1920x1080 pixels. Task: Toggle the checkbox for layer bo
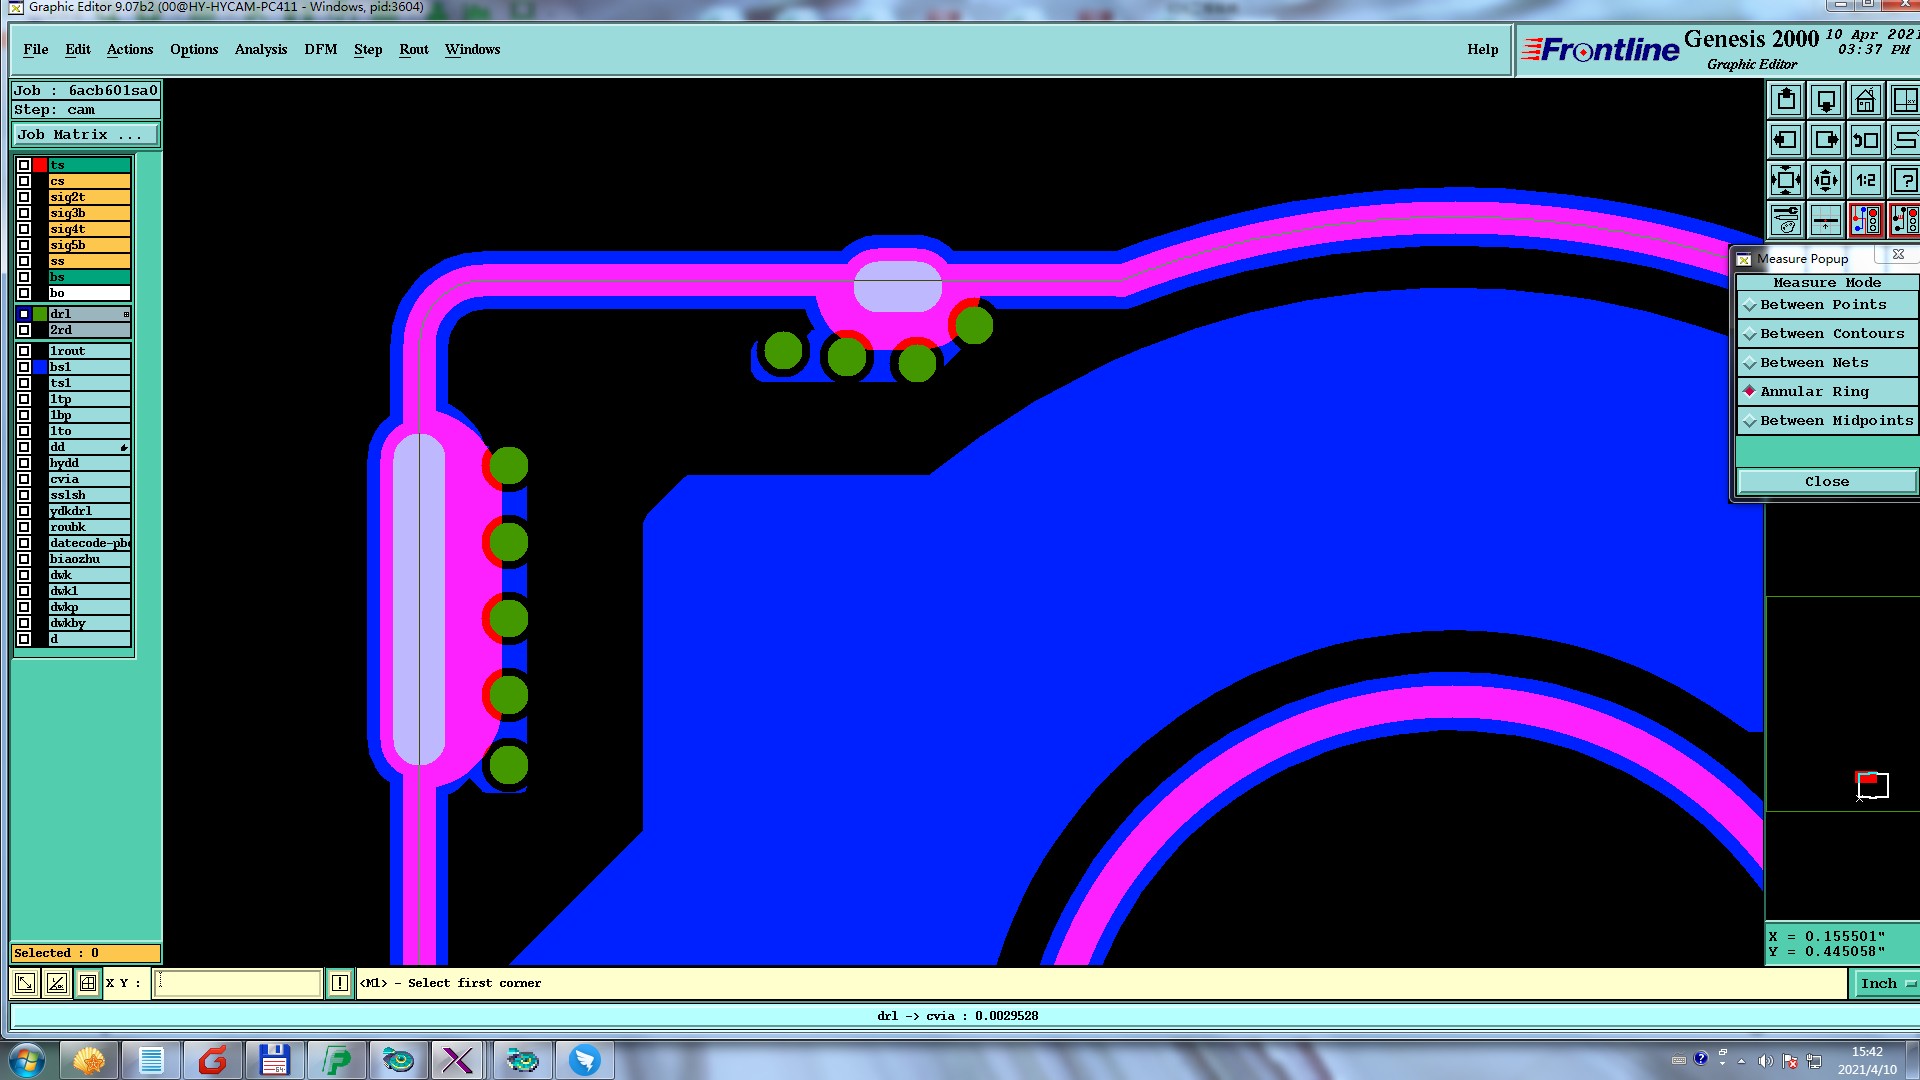[x=24, y=293]
